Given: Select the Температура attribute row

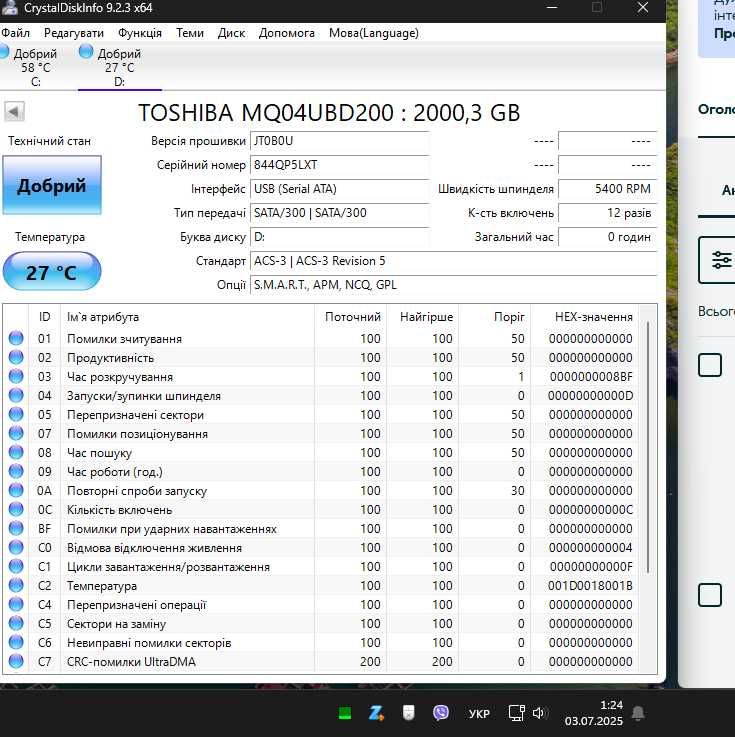Looking at the screenshot, I should click(321, 586).
